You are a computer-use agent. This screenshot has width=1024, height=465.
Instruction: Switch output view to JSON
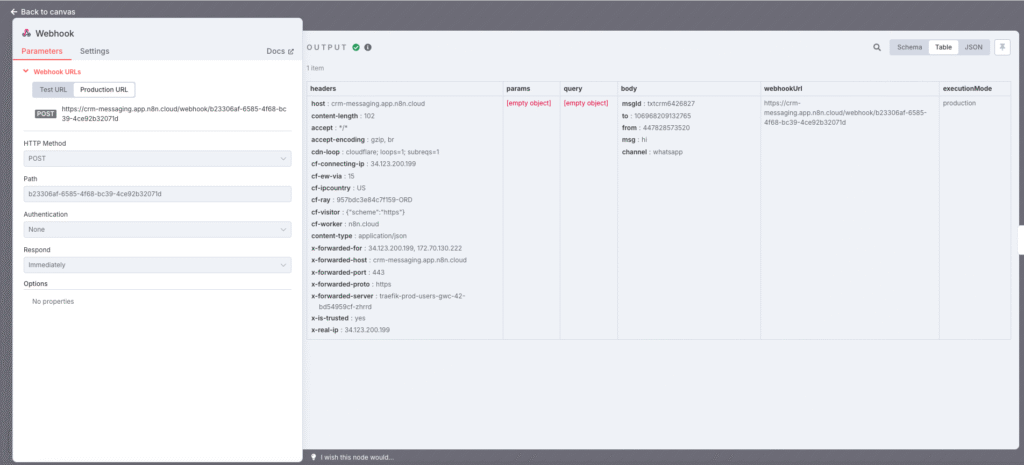click(974, 47)
